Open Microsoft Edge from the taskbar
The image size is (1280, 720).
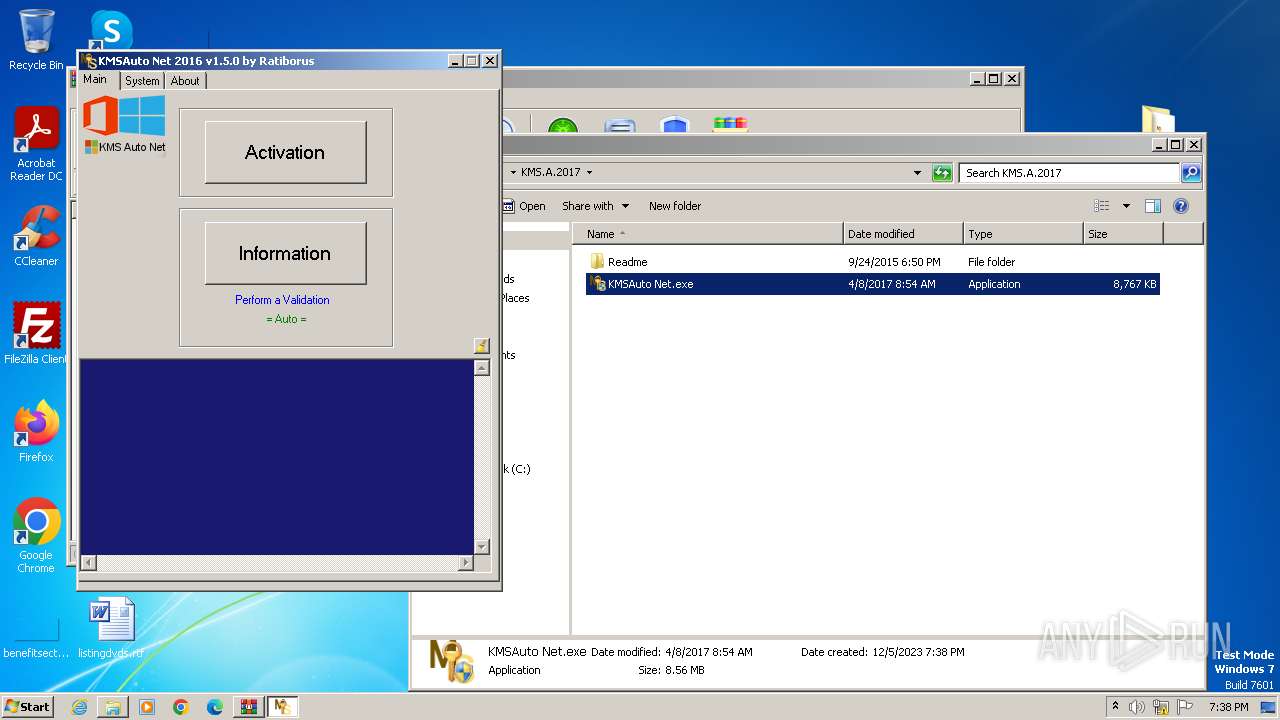215,707
